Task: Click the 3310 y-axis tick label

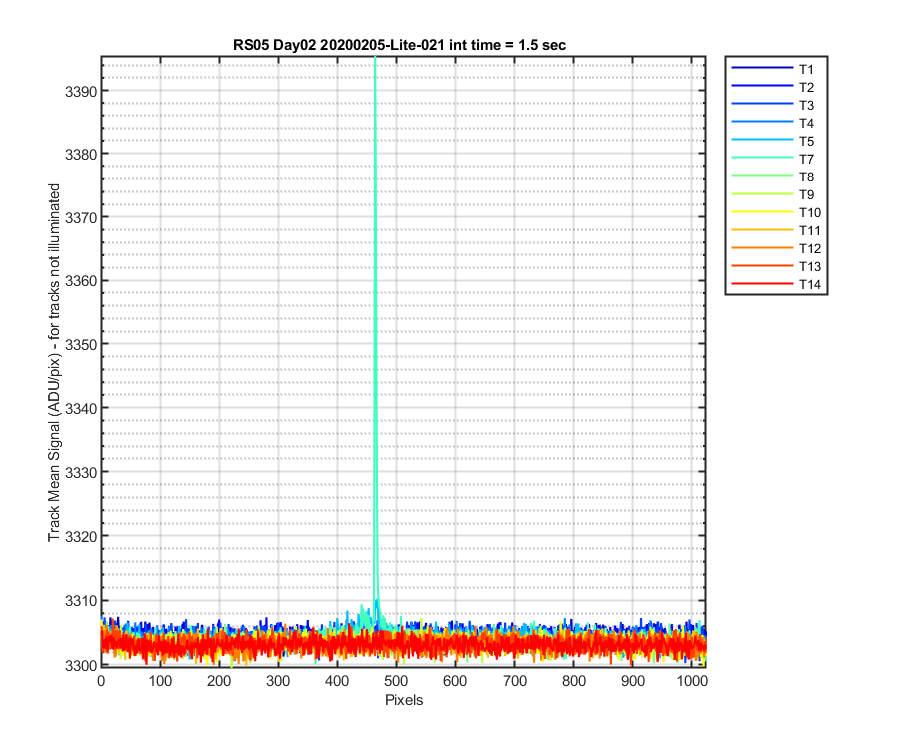Action: coord(81,601)
